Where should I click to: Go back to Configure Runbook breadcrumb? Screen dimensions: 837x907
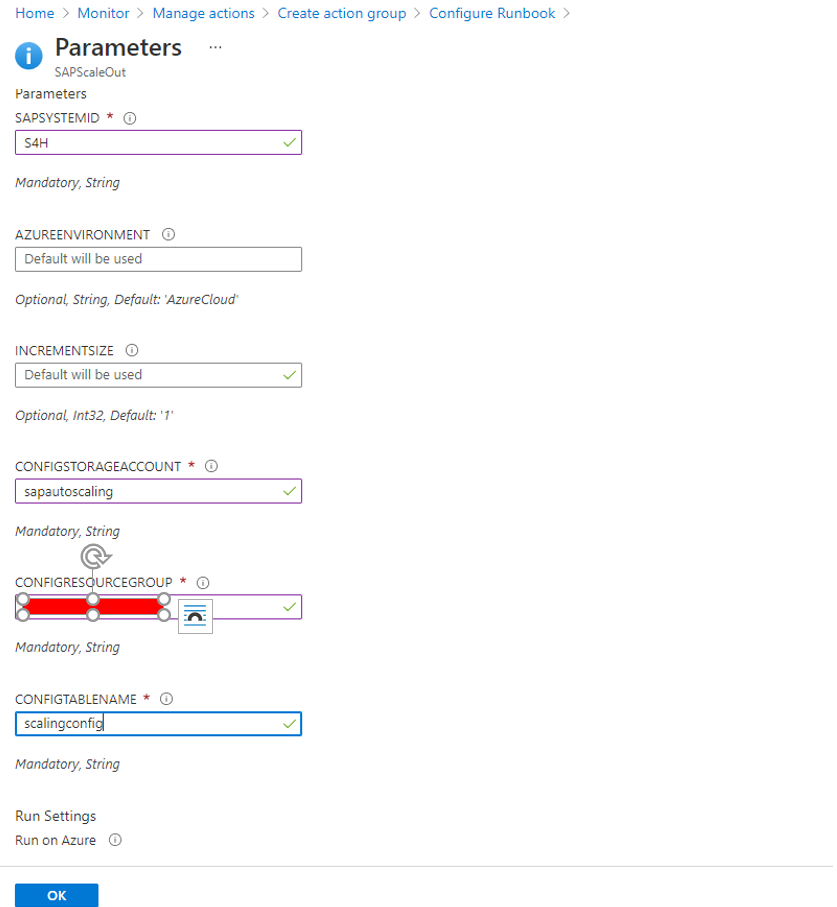[x=492, y=13]
